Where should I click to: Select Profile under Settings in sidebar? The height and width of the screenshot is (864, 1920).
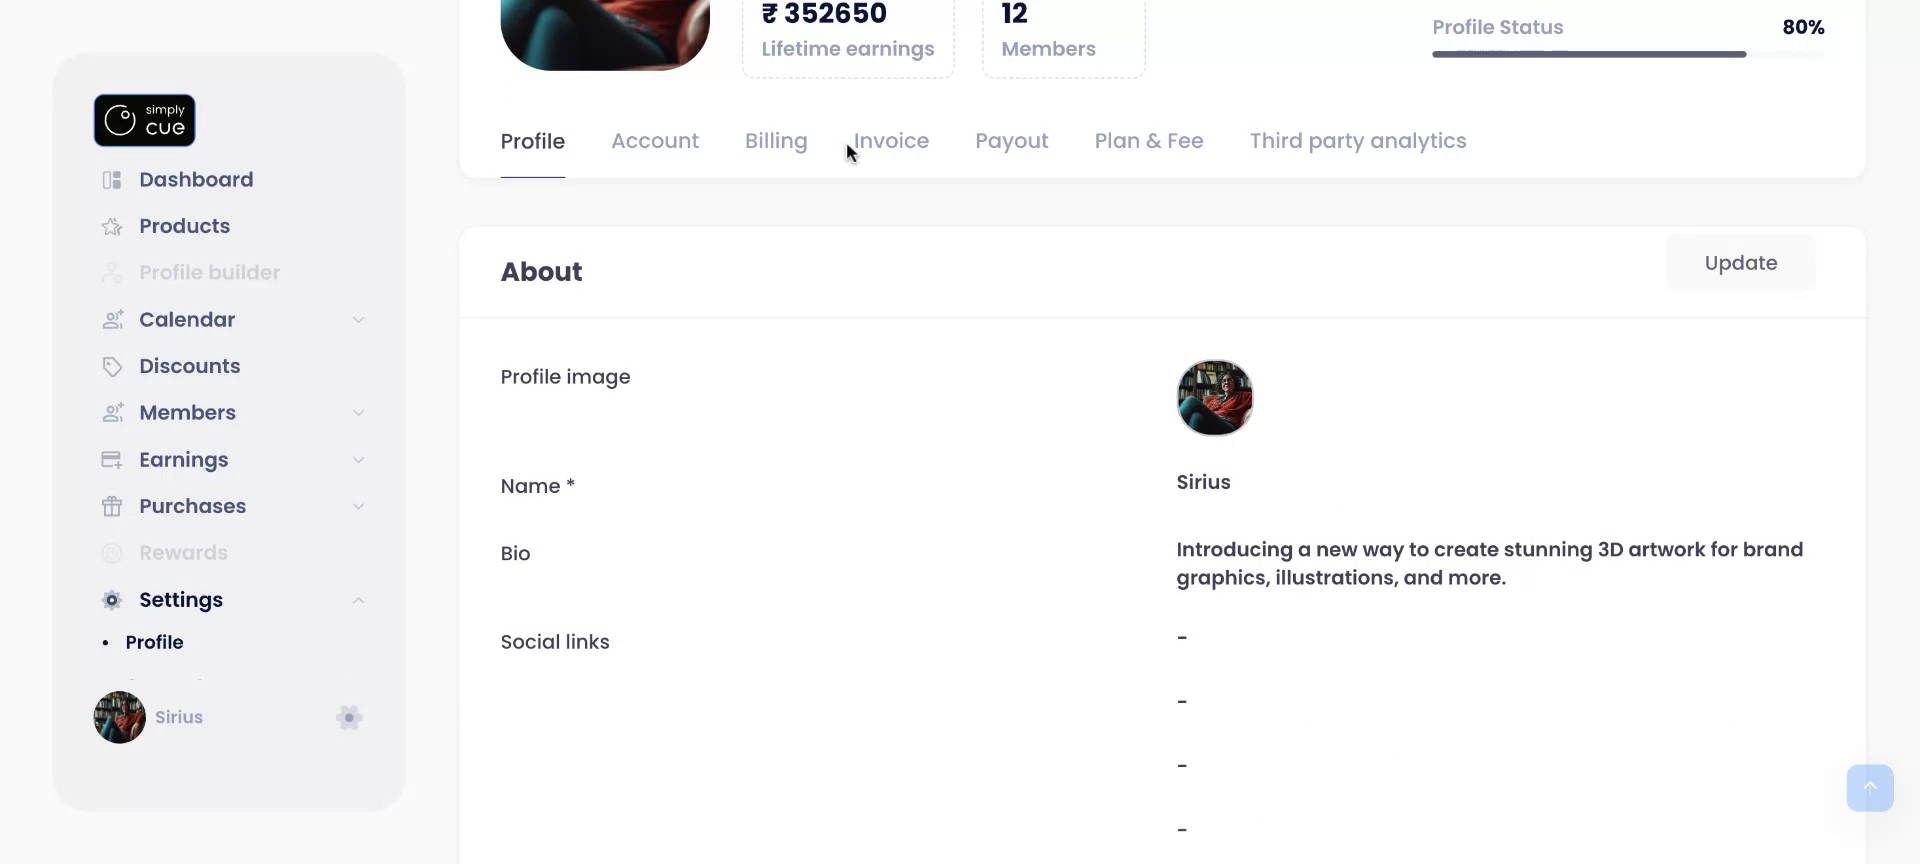[154, 642]
